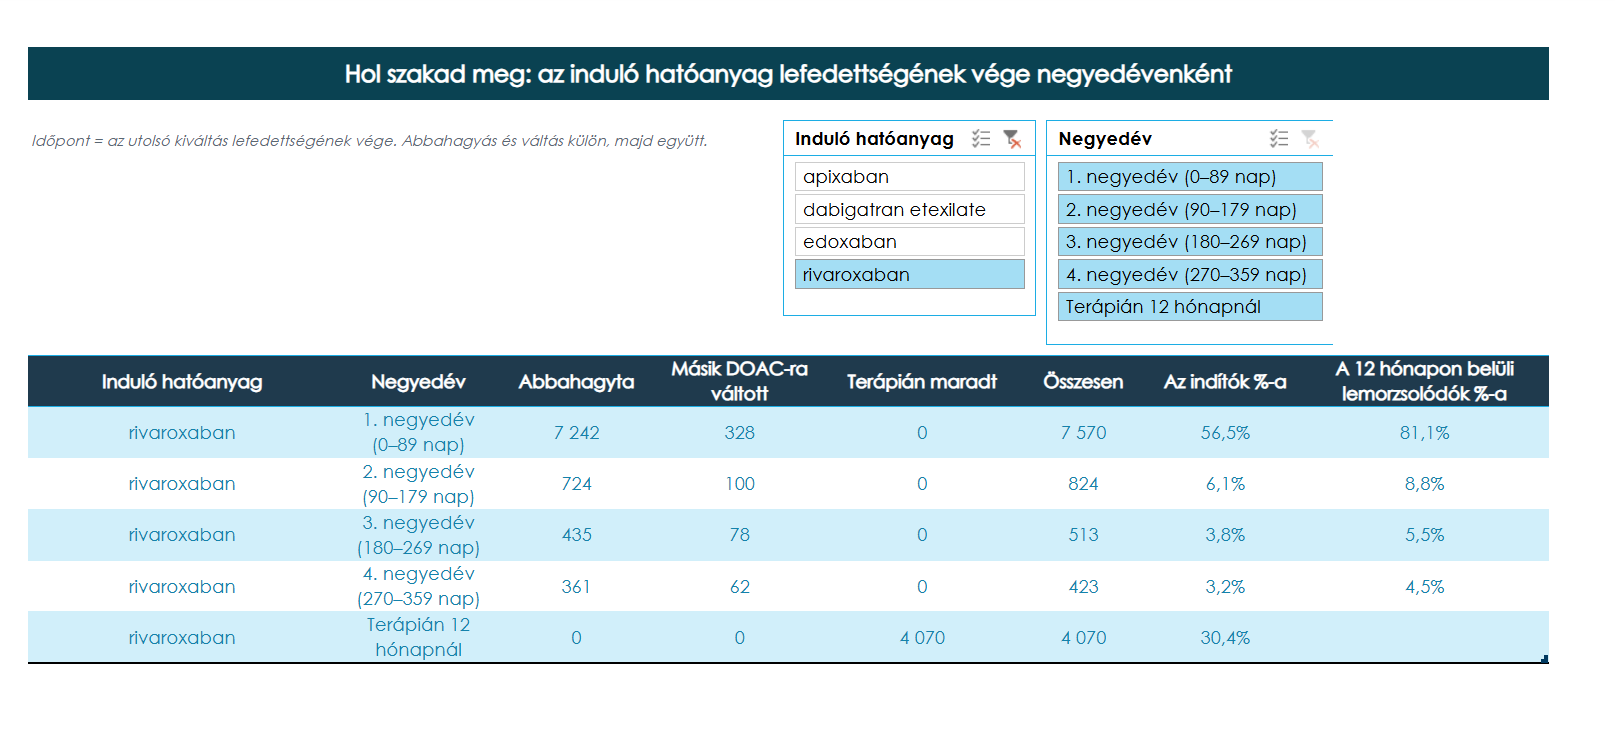Select cell with value 361
This screenshot has height=732, width=1615.
pyautogui.click(x=576, y=587)
